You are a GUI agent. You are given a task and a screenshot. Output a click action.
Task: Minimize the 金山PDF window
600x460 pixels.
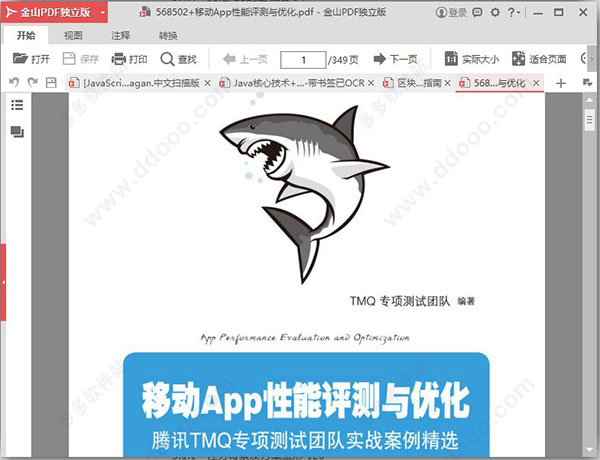[538, 13]
